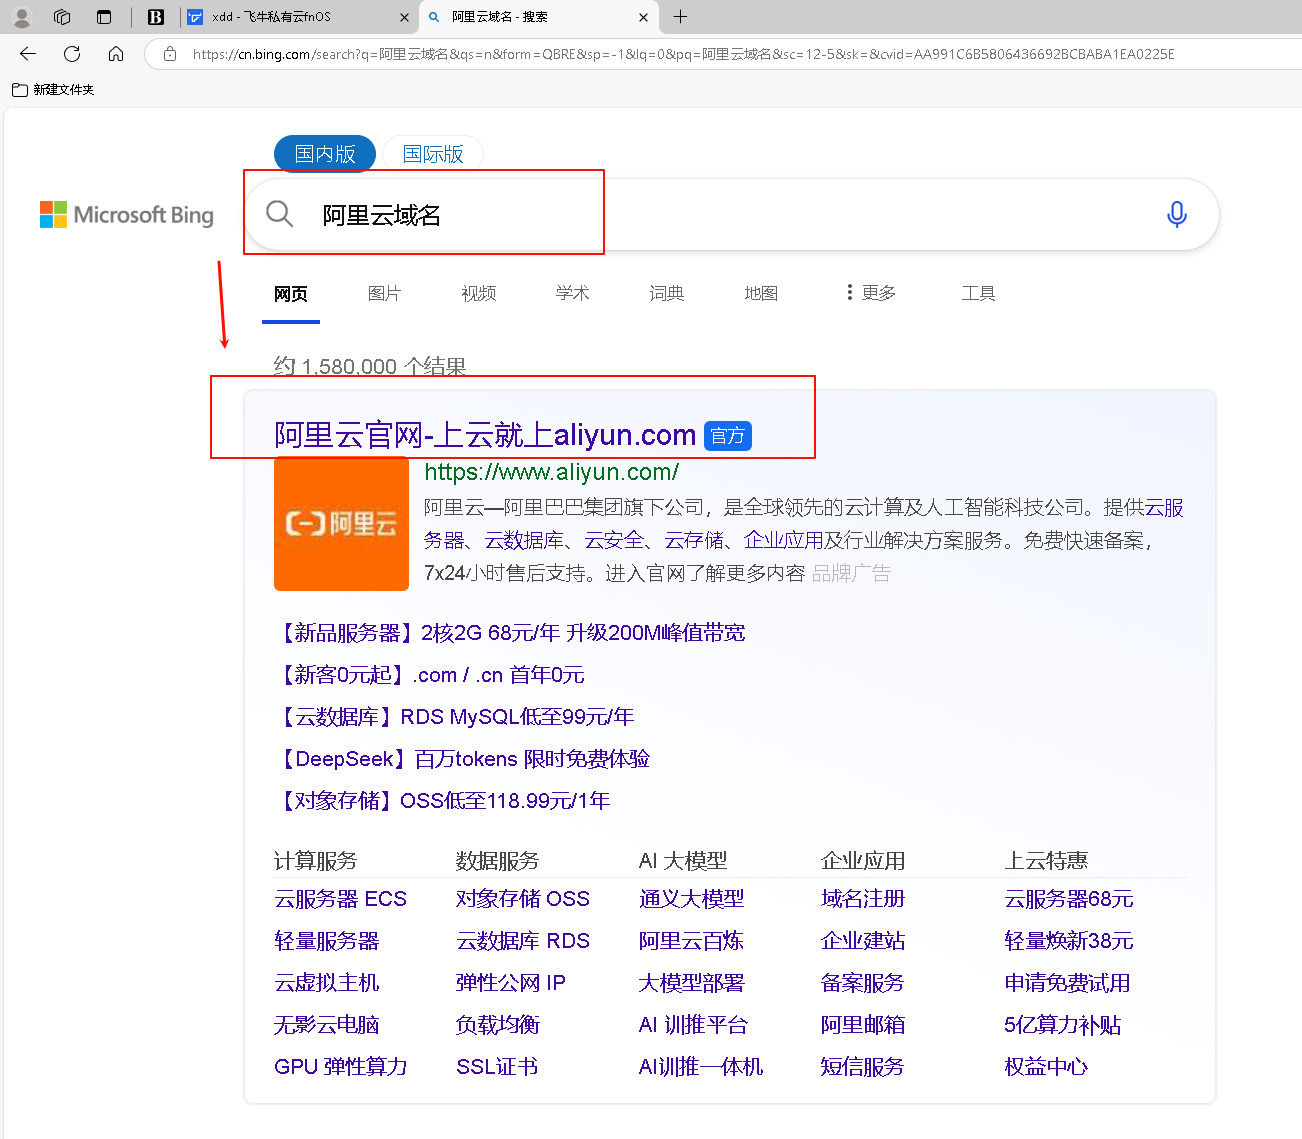Open 【对象存储】OSS低至118.99元/1年 link
Image resolution: width=1302 pixels, height=1139 pixels.
pos(442,801)
